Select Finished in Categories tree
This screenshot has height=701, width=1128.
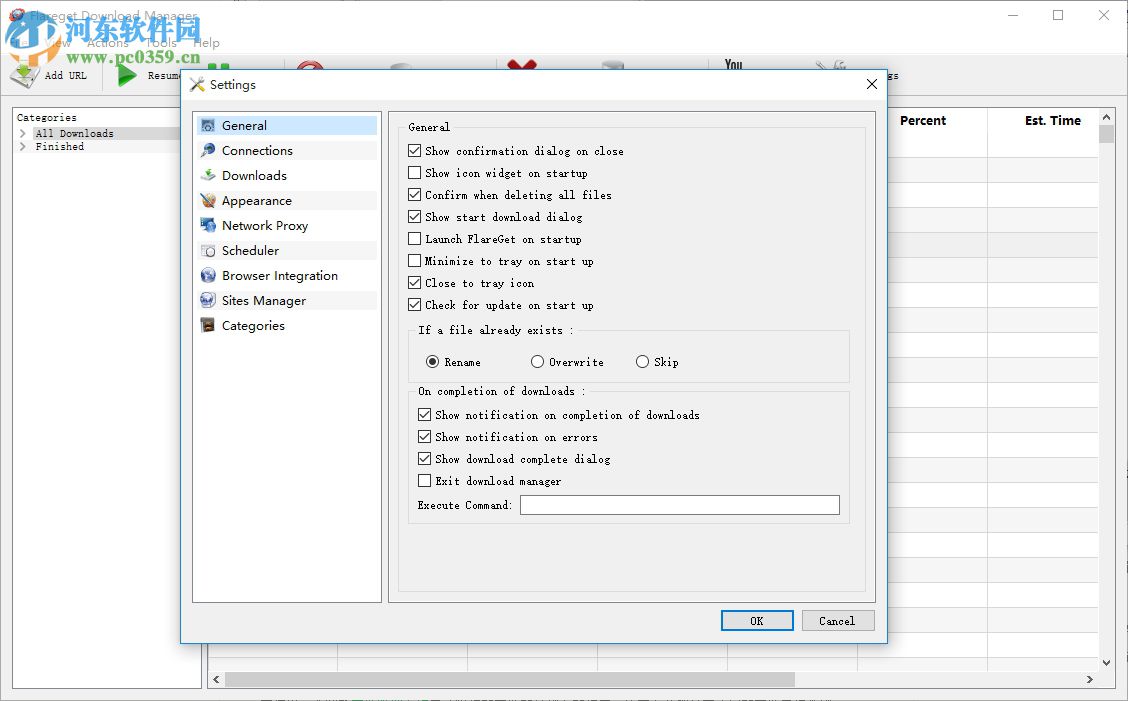click(x=60, y=146)
